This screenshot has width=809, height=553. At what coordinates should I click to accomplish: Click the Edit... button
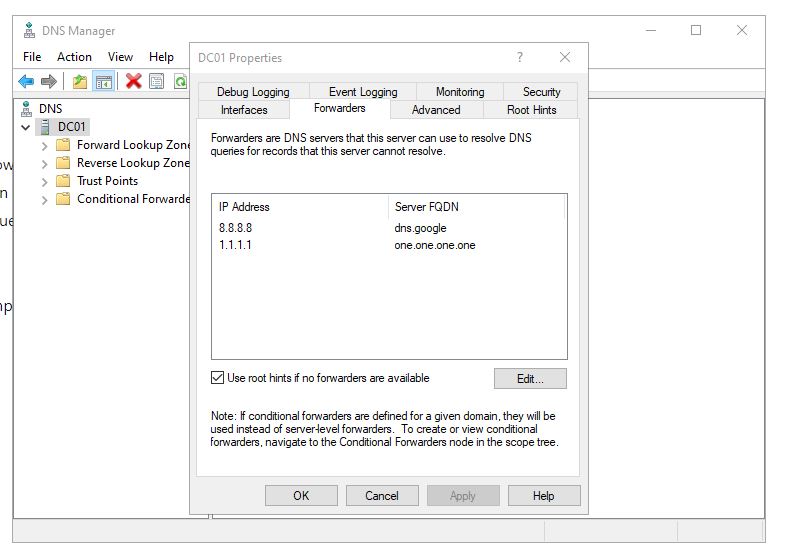point(530,379)
